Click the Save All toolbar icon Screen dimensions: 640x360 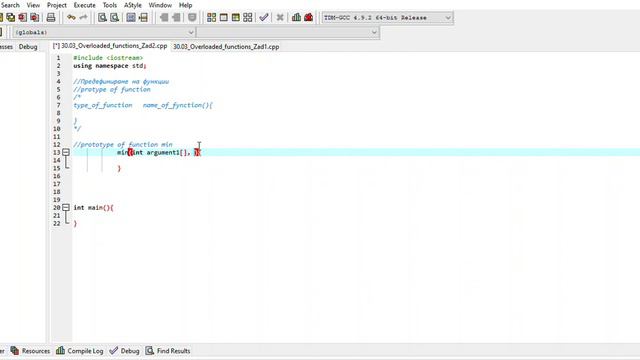[10, 17]
